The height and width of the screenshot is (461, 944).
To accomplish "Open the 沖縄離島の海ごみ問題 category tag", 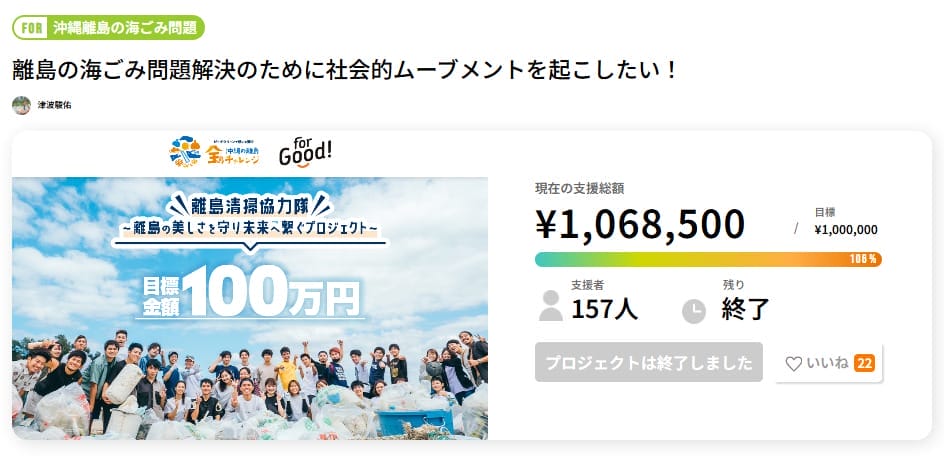I will point(125,27).
